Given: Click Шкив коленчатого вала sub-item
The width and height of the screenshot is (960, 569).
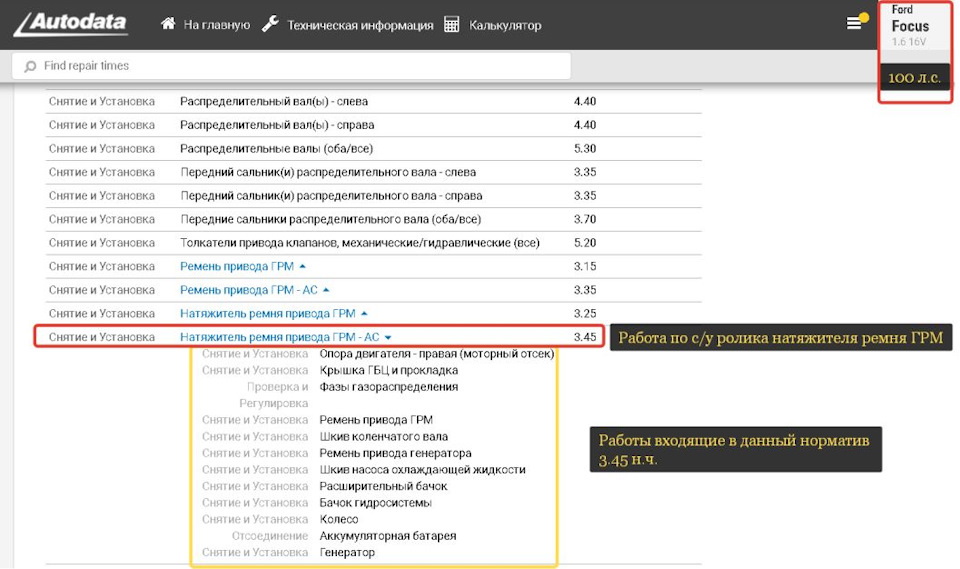Looking at the screenshot, I should [384, 437].
